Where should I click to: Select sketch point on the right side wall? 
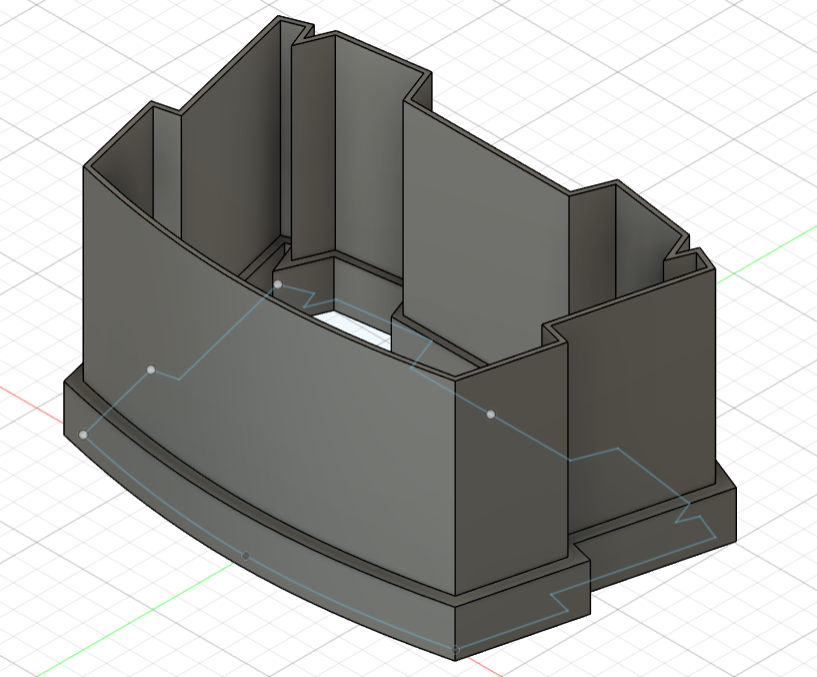click(x=491, y=414)
